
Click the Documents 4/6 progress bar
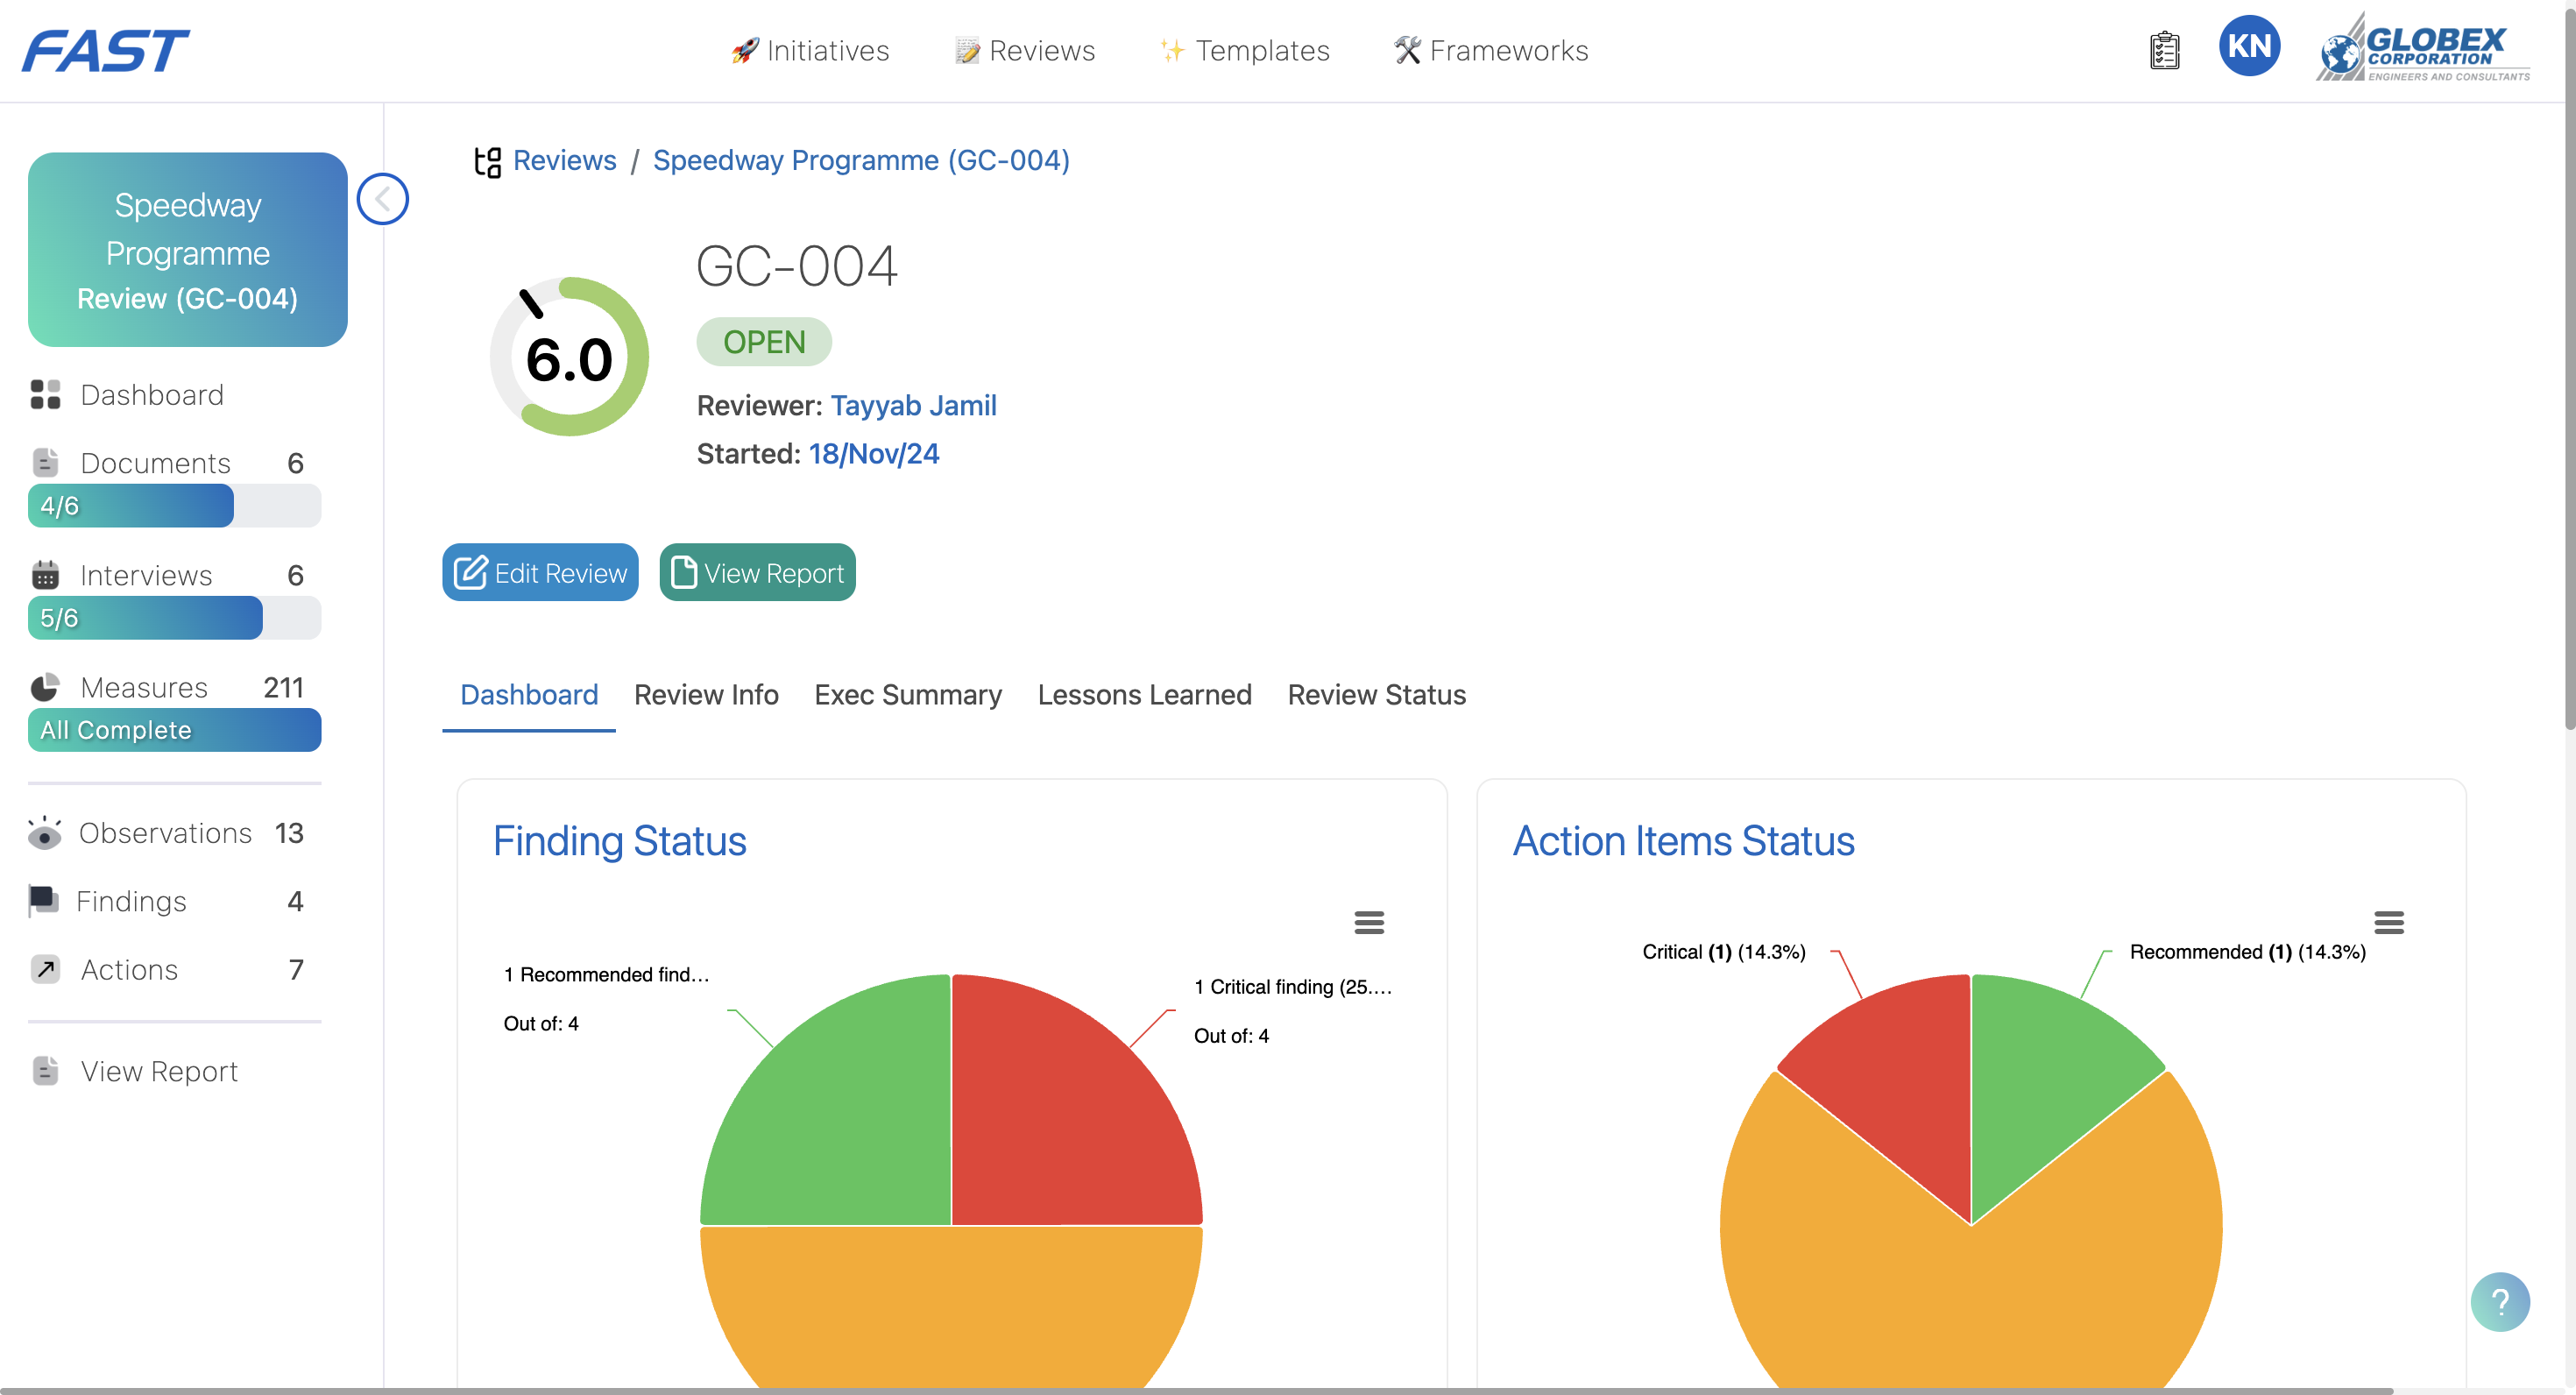[x=174, y=506]
